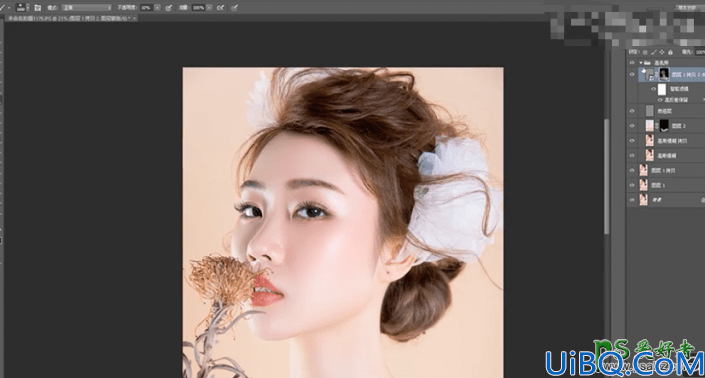Click the 背景 layer name
The image size is (705, 378).
click(x=657, y=200)
